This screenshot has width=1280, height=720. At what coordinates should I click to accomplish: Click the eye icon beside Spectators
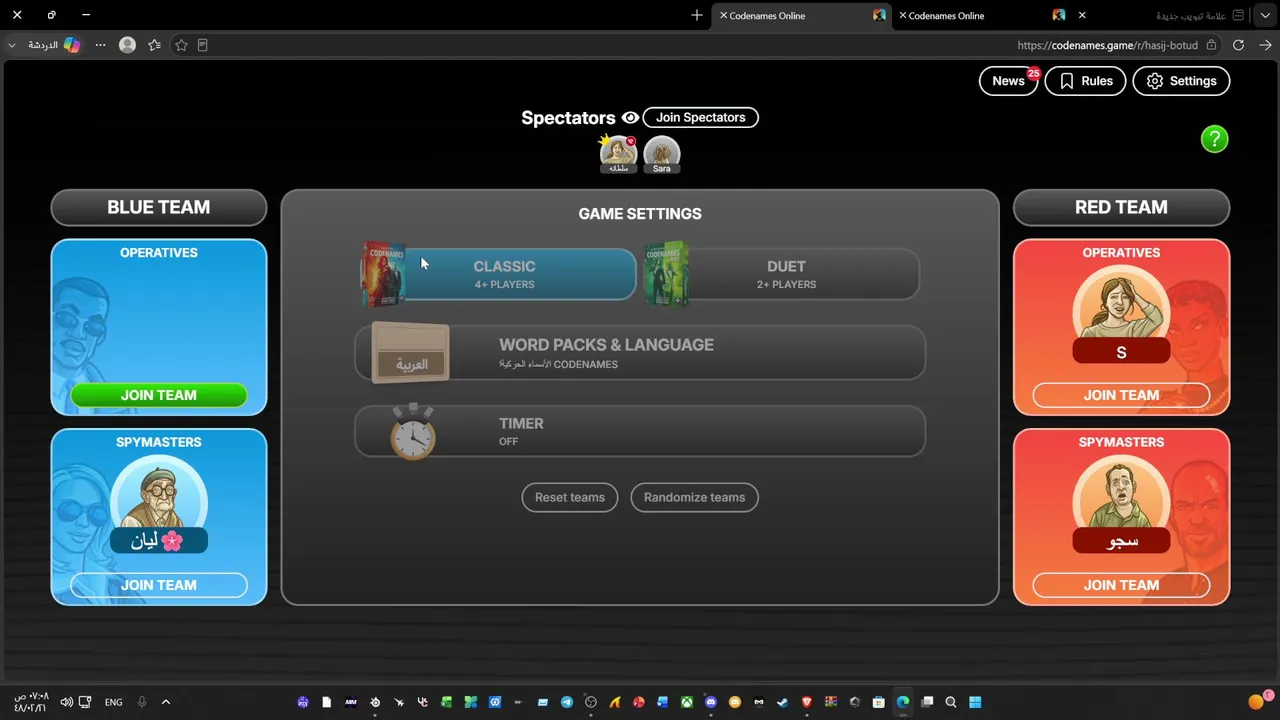[630, 118]
